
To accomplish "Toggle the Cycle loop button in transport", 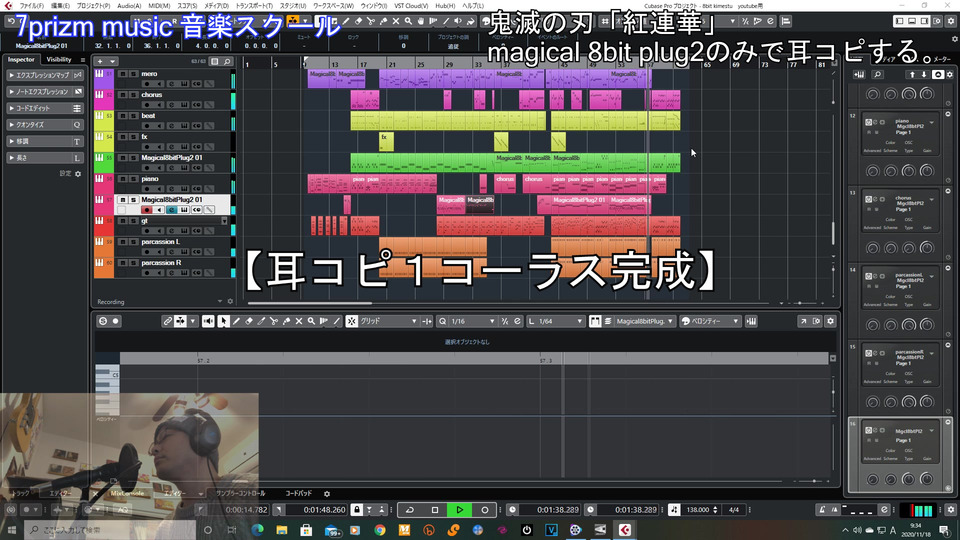I will 410,509.
